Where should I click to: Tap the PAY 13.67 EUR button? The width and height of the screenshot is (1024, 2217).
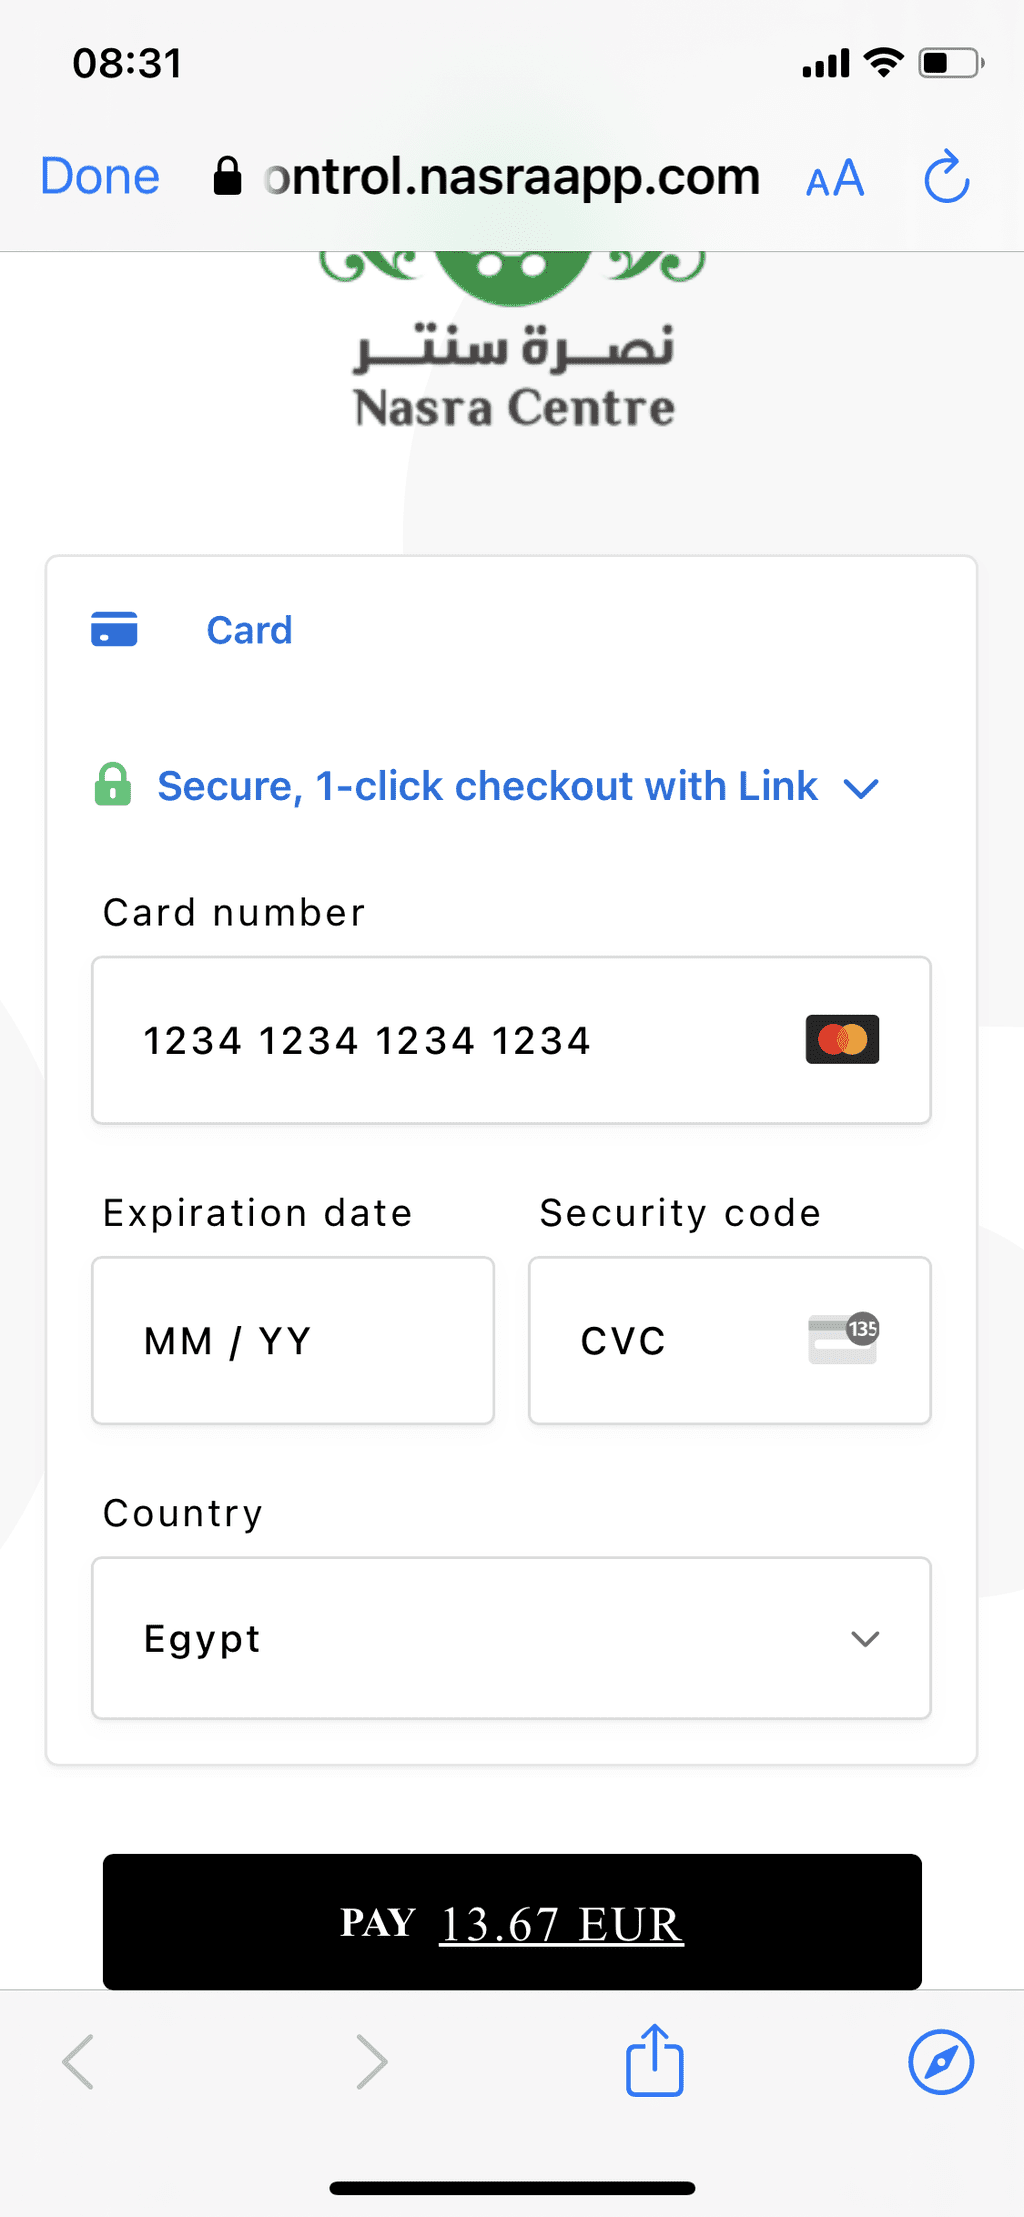coord(512,1921)
